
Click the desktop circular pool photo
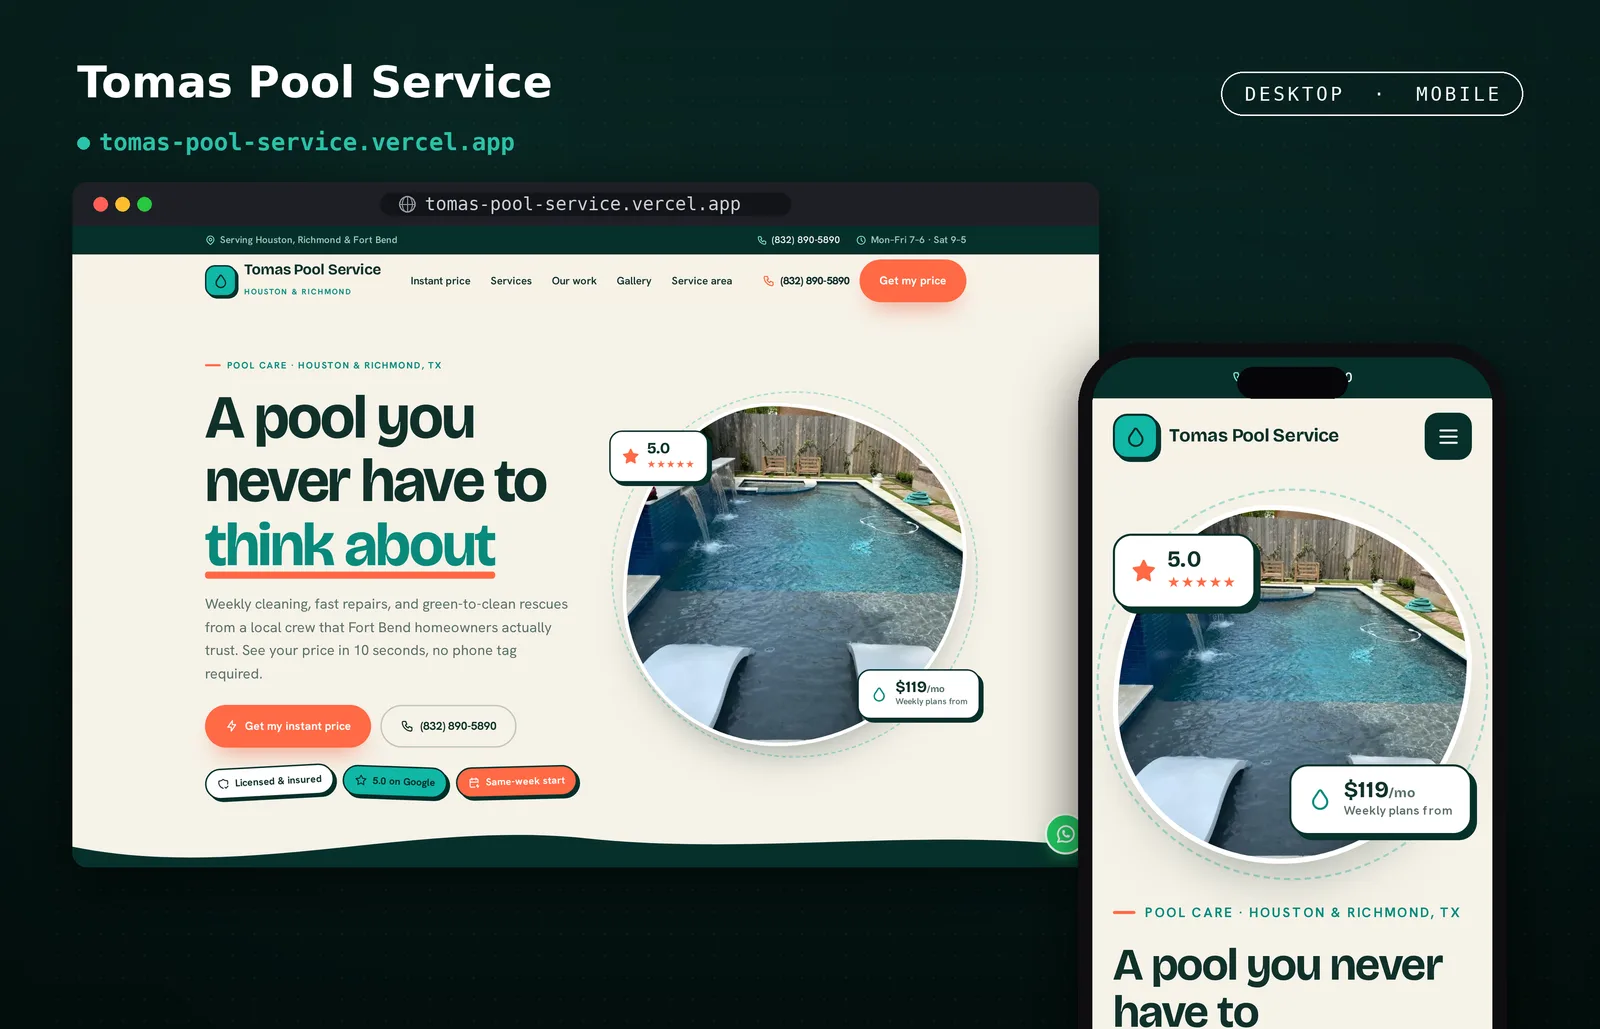[795, 575]
